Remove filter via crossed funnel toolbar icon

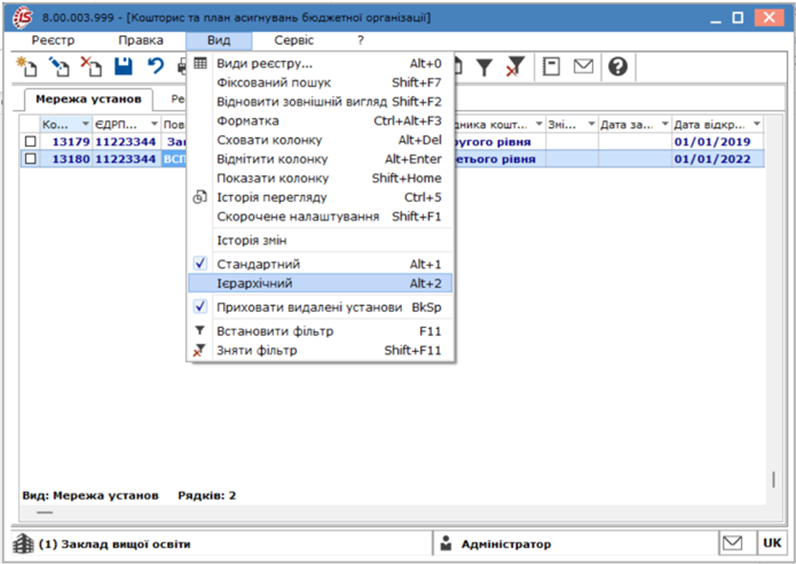515,67
